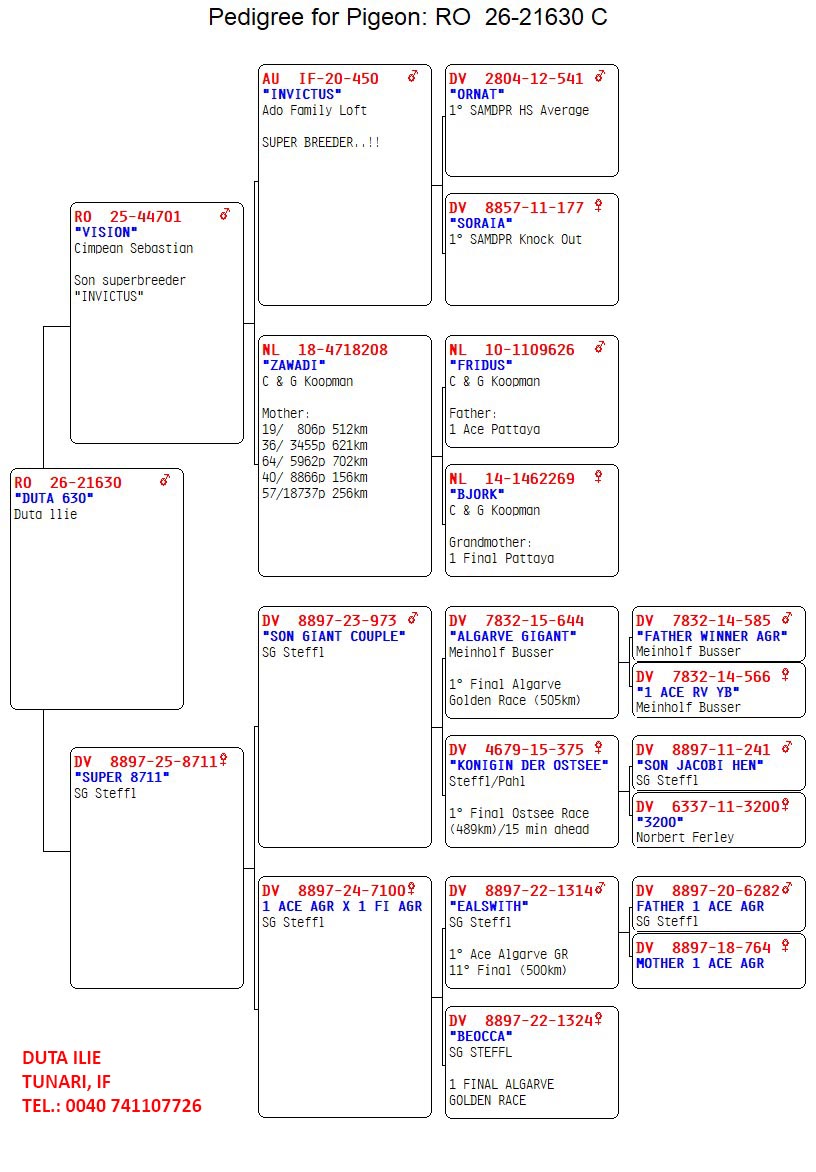Click the 'Ado Family Loft' text
Viewport: 816px width, 1172px height.
pos(314,111)
